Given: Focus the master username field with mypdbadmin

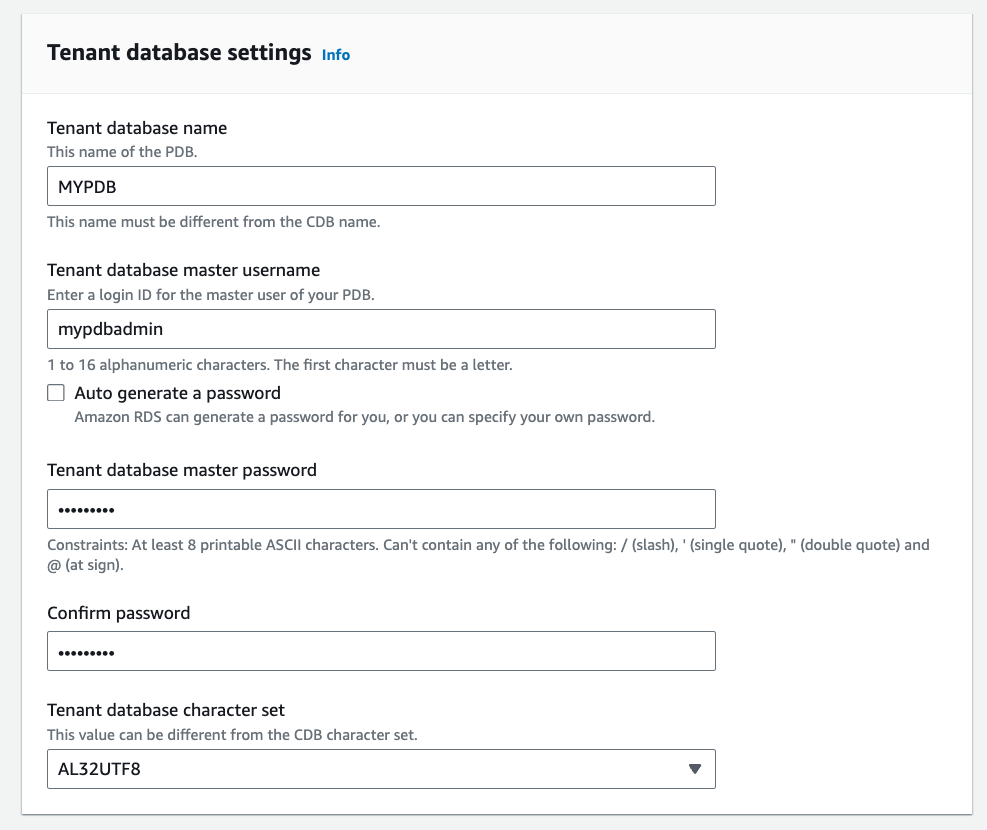Looking at the screenshot, I should coord(381,329).
